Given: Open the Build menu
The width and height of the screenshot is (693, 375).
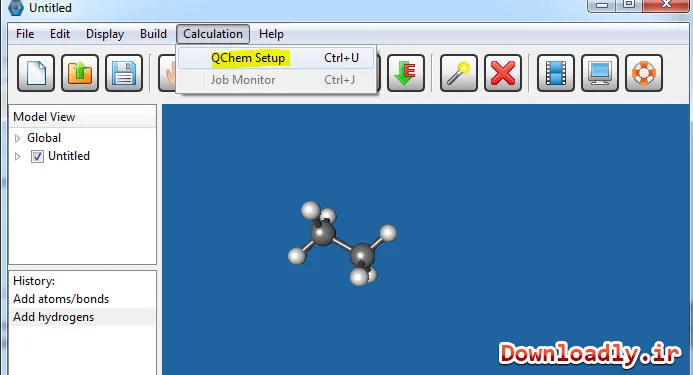Looking at the screenshot, I should [x=153, y=34].
